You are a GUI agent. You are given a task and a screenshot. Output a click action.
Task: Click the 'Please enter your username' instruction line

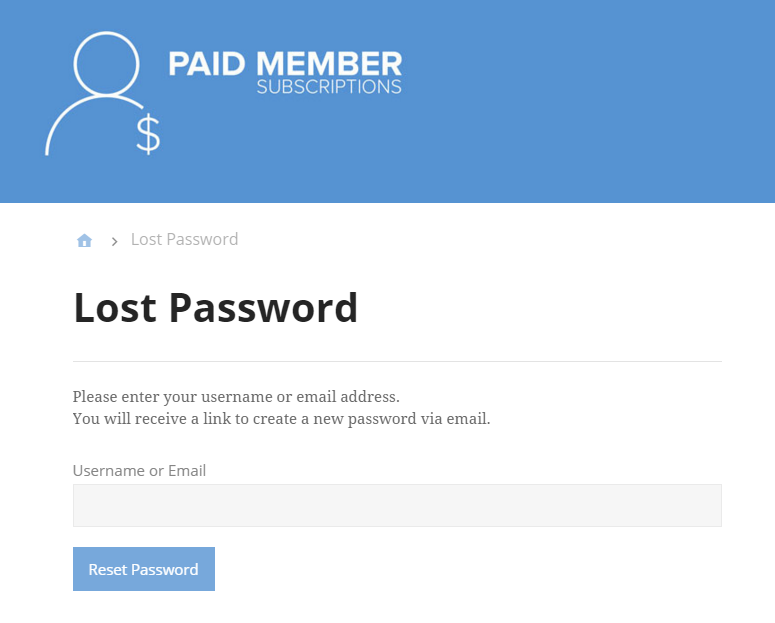point(236,397)
